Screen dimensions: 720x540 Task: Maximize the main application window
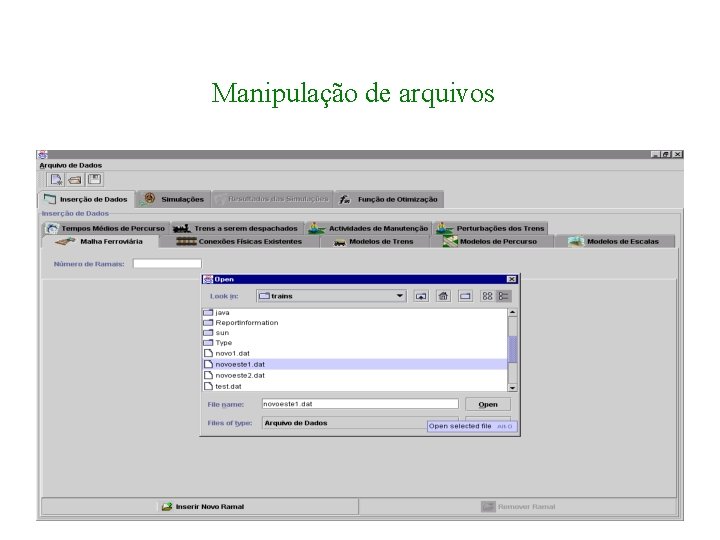pos(666,155)
